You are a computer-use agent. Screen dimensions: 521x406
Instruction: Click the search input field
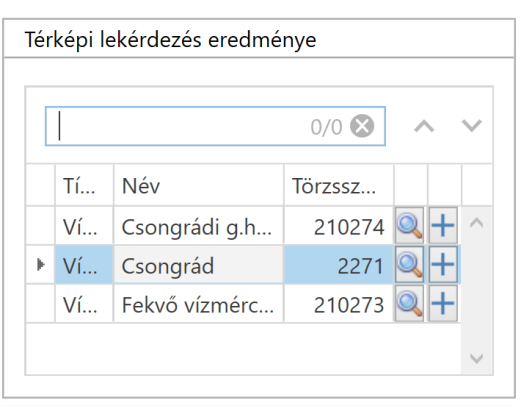(x=215, y=126)
